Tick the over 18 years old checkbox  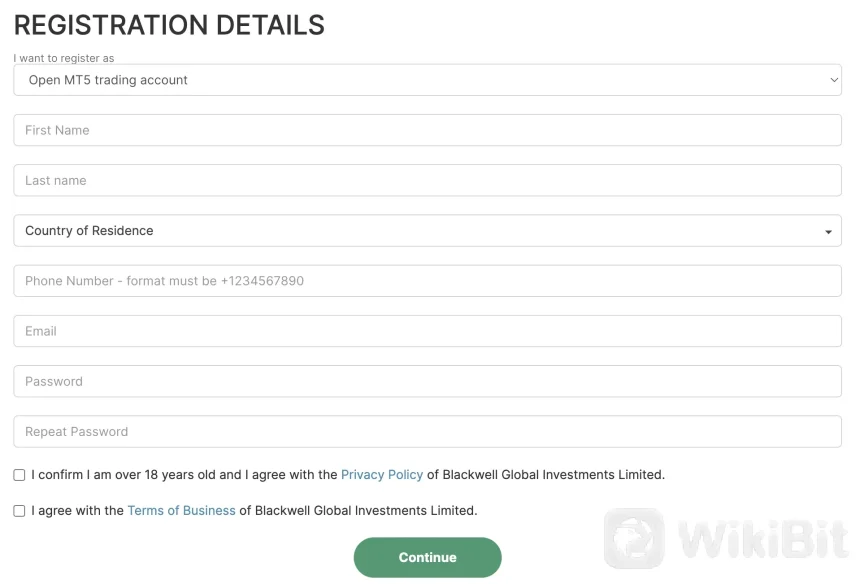click(x=19, y=475)
